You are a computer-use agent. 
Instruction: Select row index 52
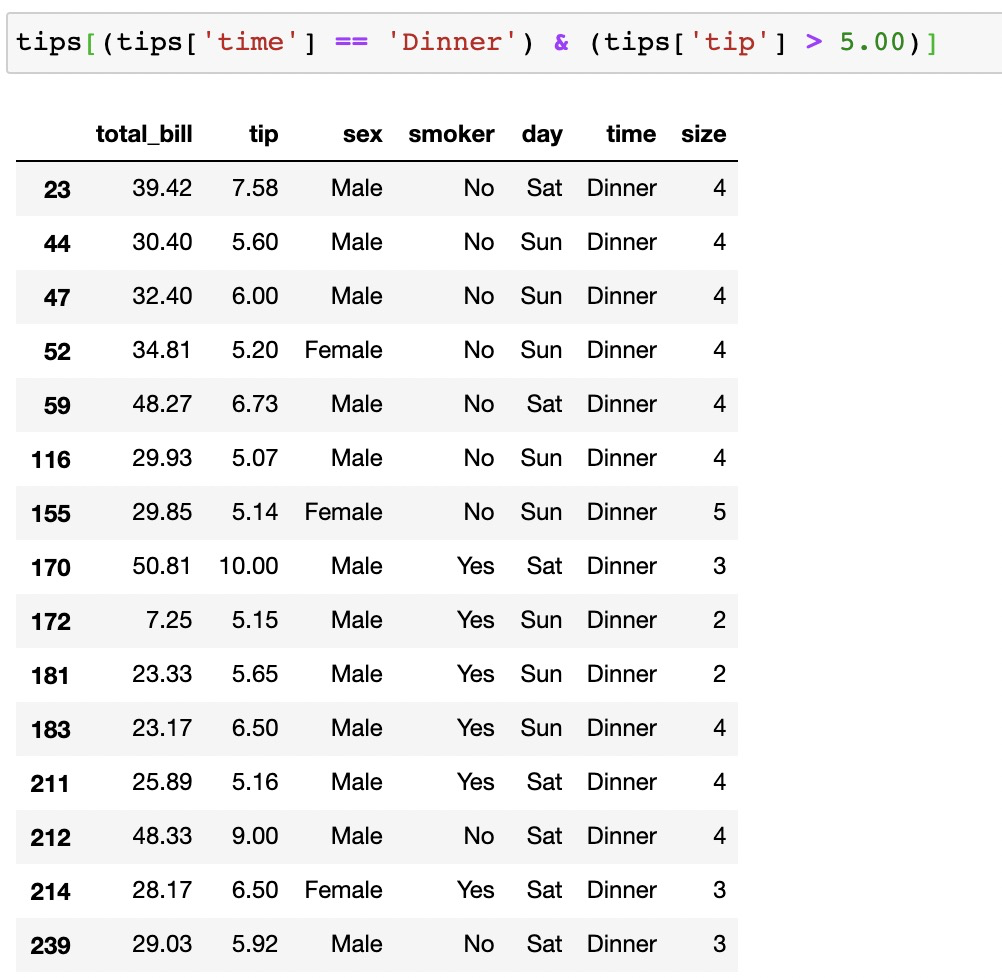point(57,351)
